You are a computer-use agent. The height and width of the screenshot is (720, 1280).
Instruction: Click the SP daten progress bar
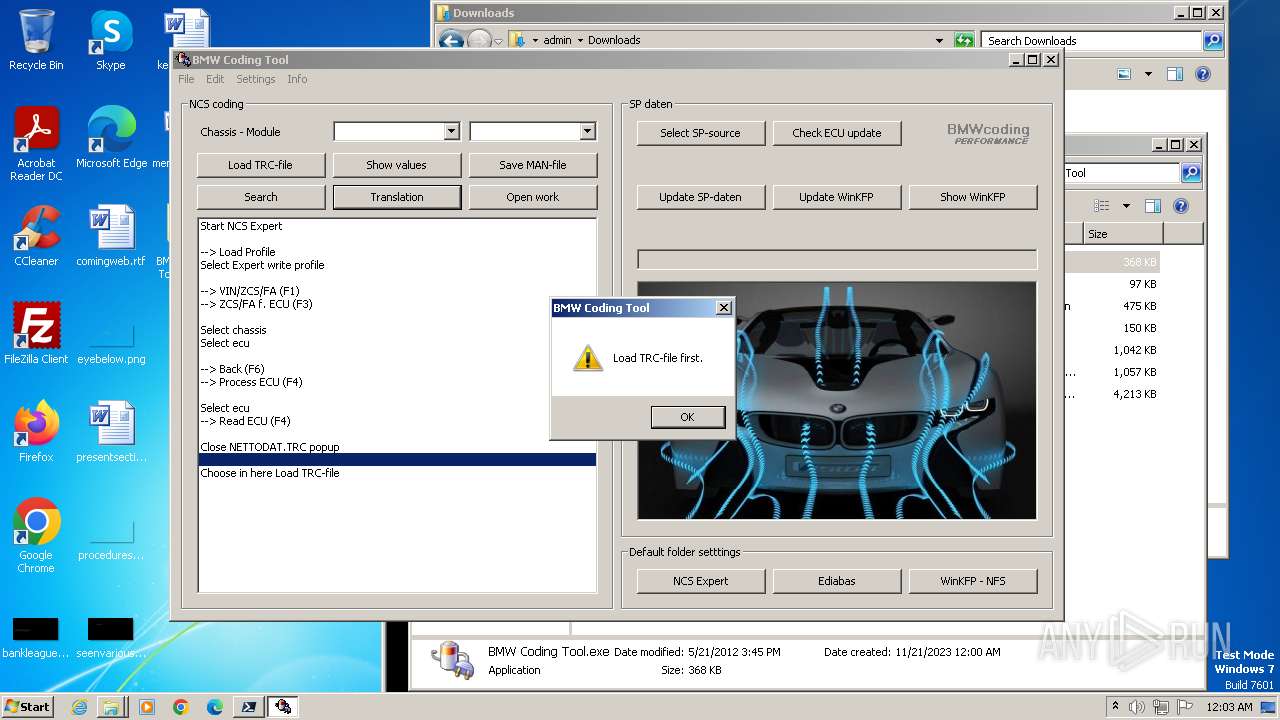(837, 260)
